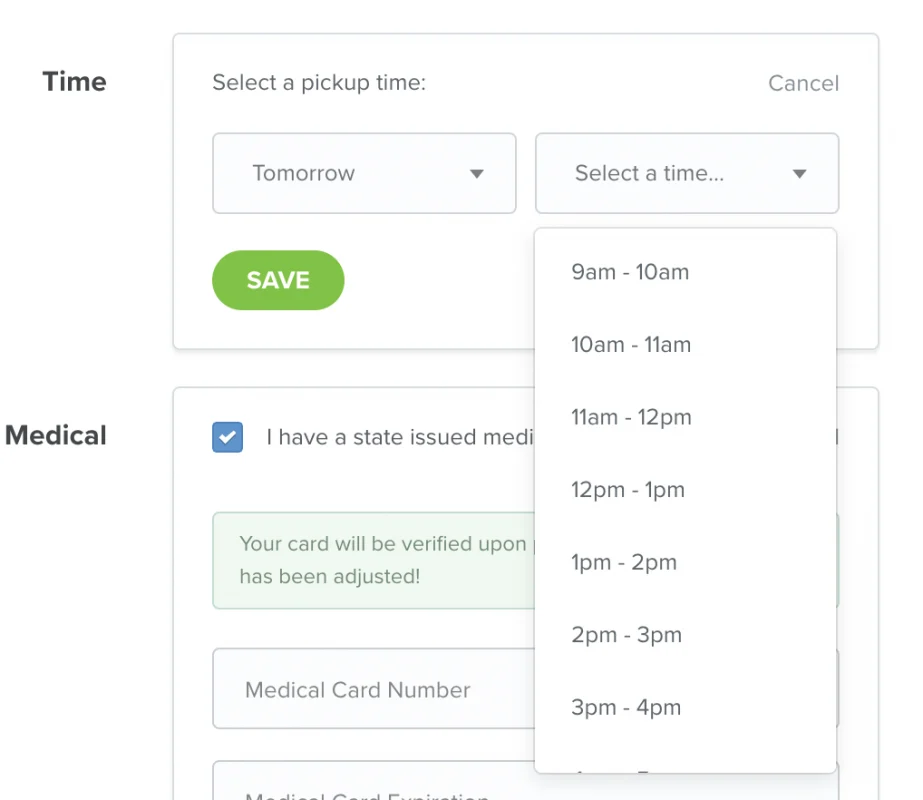The image size is (923, 800).
Task: Choose the 10am - 11am time slot
Action: 631,345
